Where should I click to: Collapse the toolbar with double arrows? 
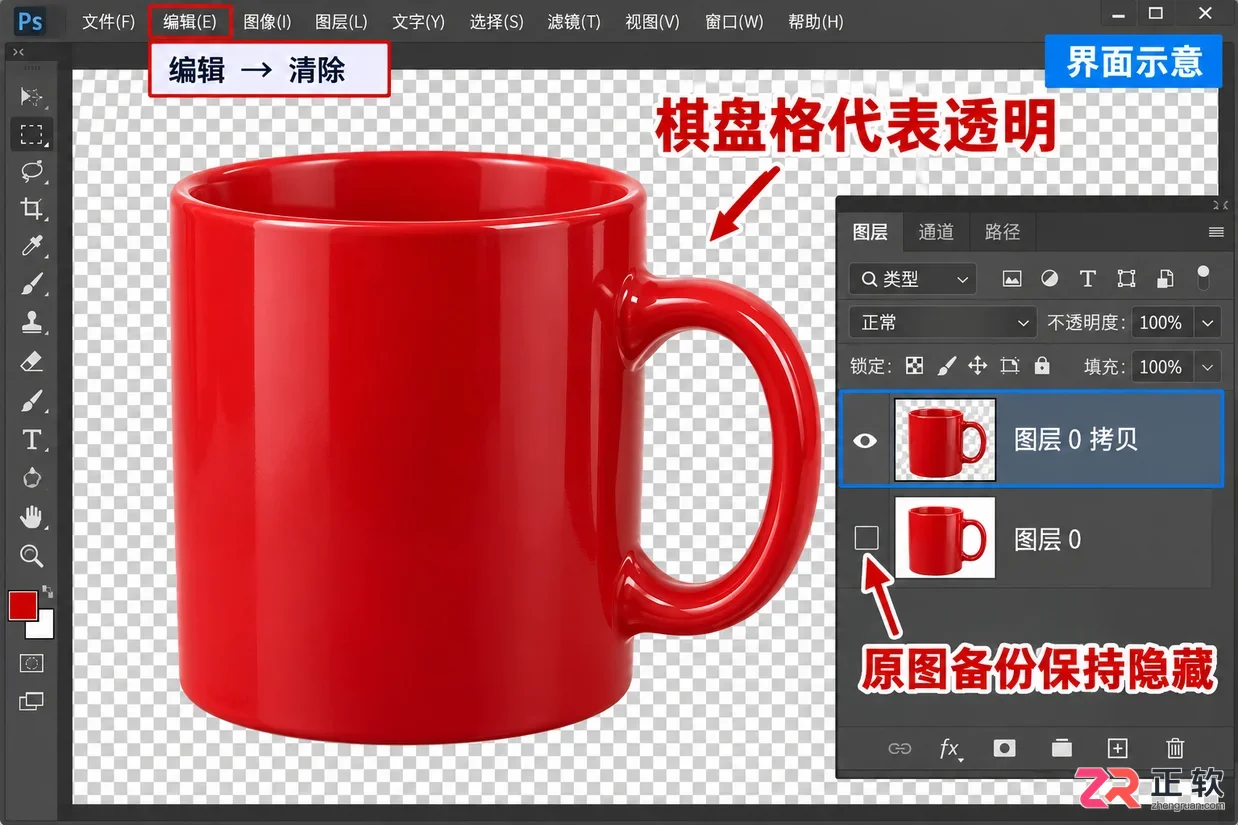19,52
